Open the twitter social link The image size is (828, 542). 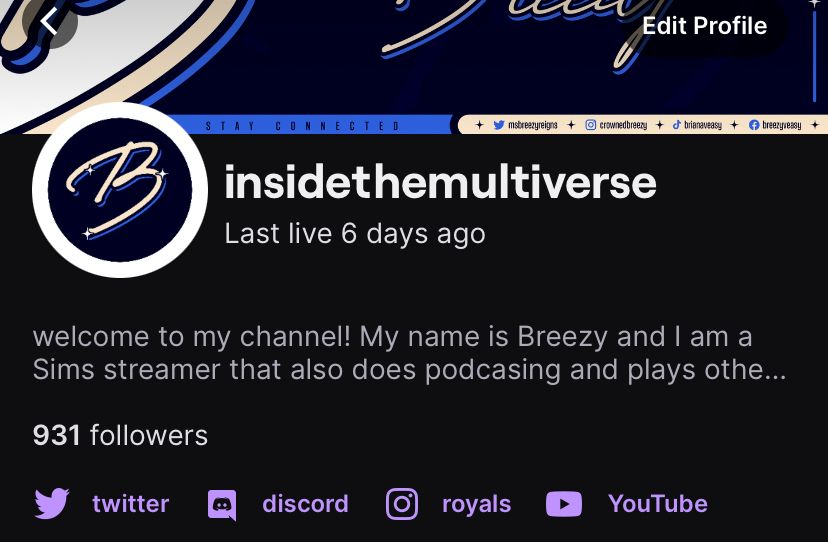pos(130,503)
